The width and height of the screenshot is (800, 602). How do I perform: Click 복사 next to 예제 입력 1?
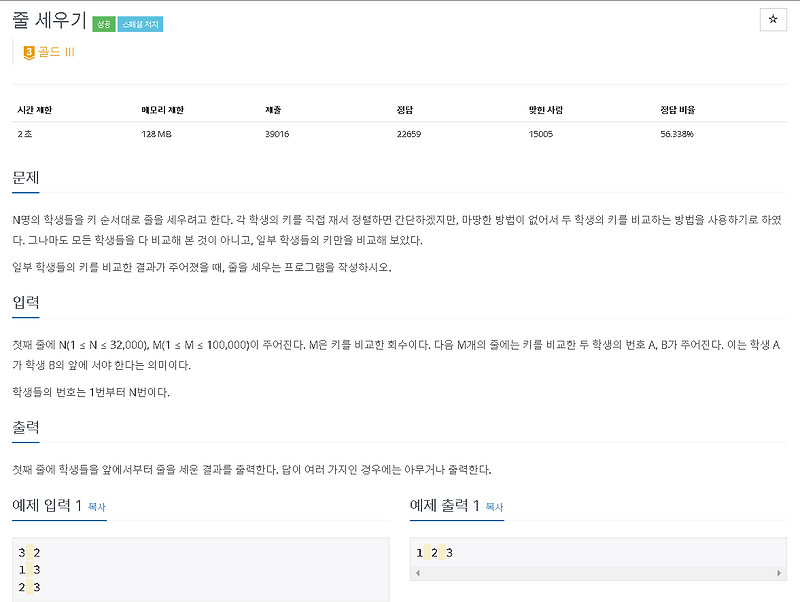[99, 508]
